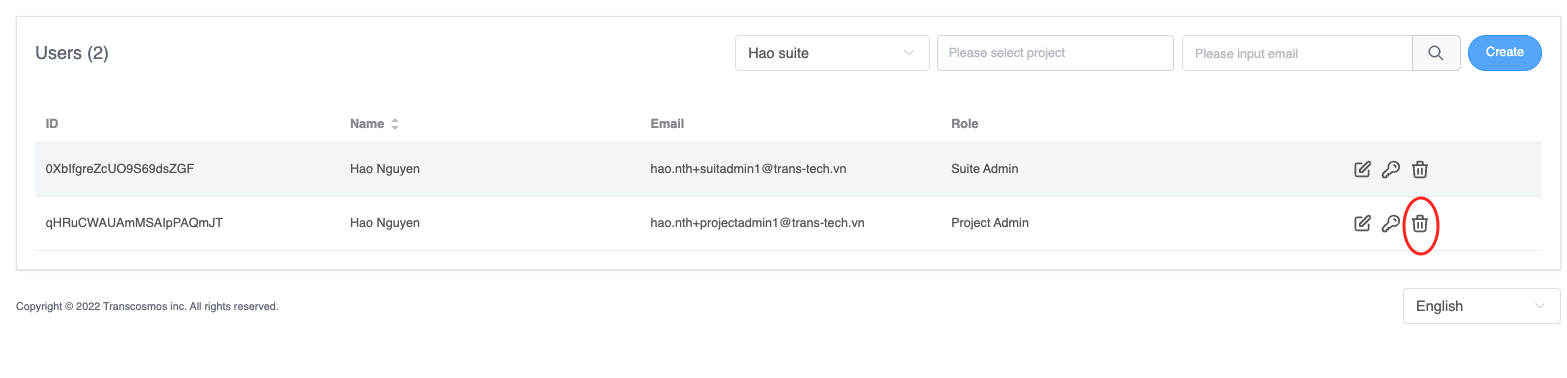
Task: Click the Users (2) heading
Action: 72,53
